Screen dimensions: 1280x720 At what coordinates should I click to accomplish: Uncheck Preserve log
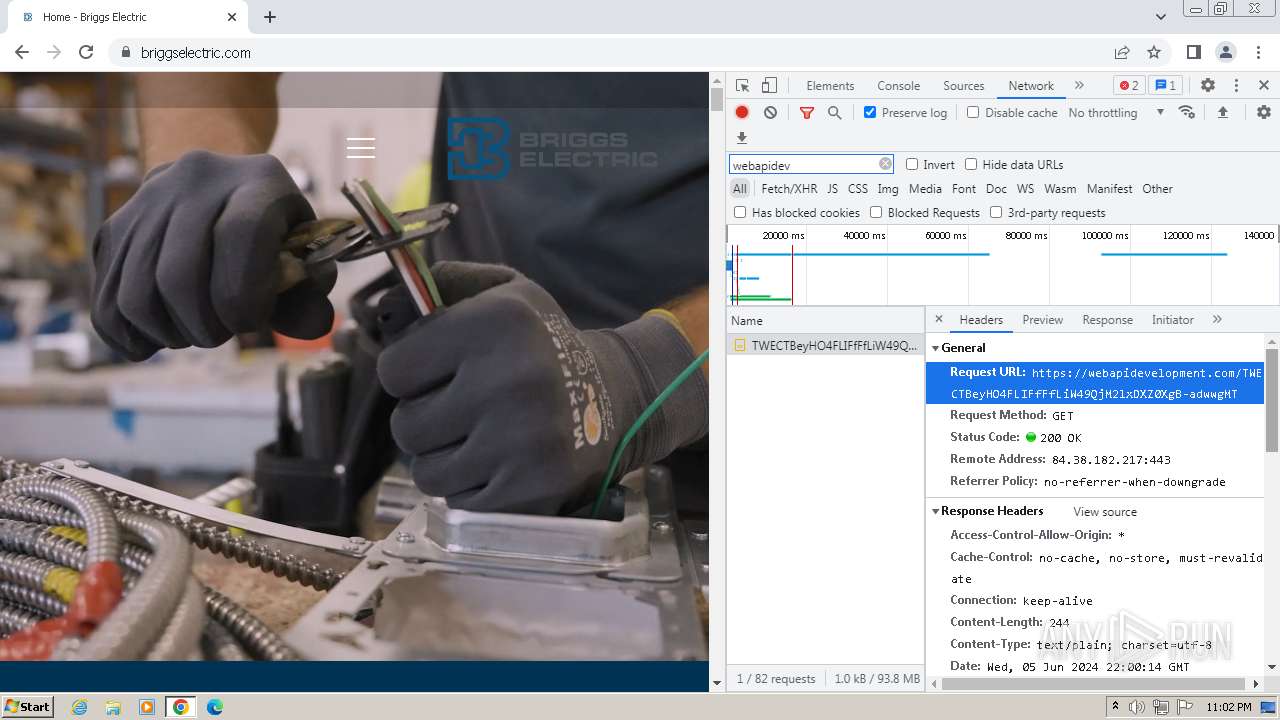[x=870, y=112]
